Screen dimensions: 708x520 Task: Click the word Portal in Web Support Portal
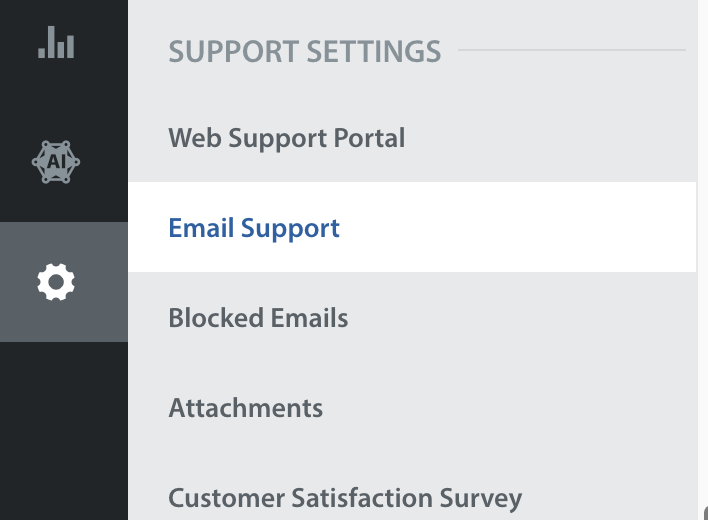369,137
